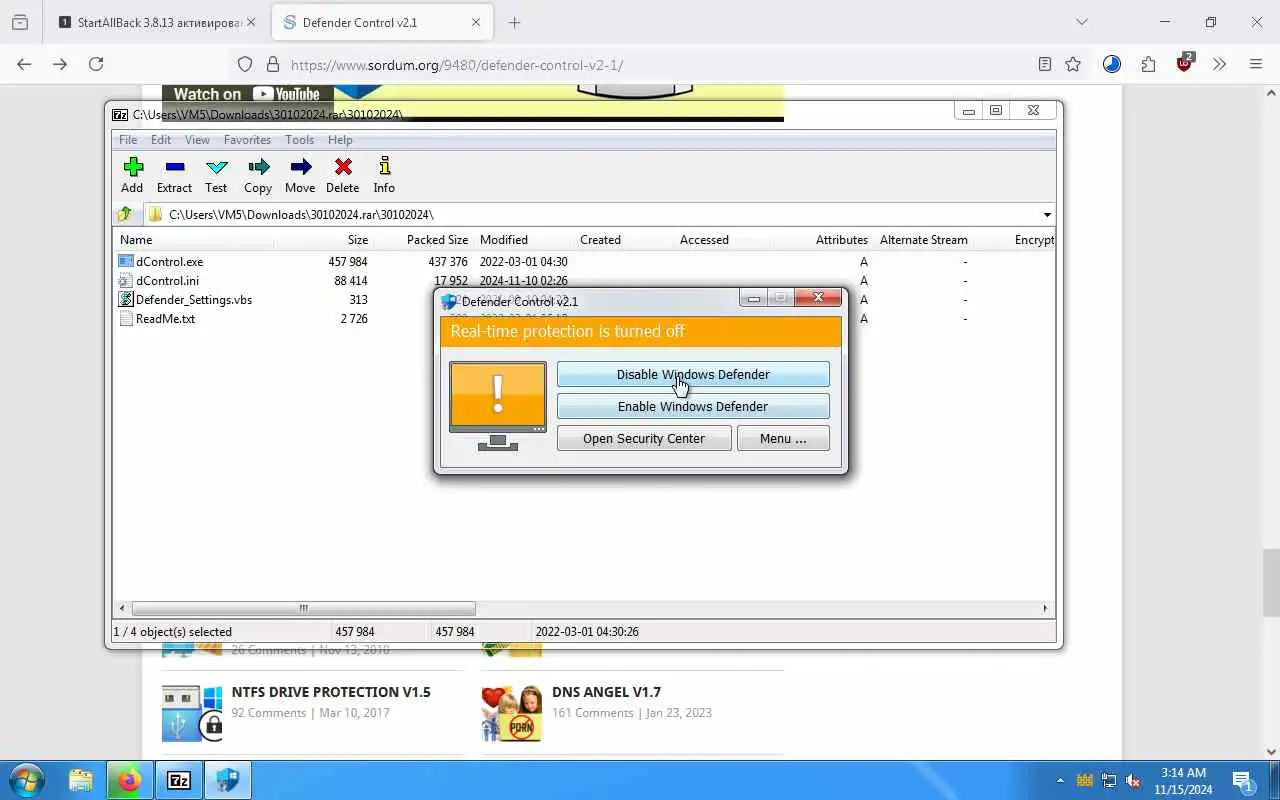Screen dimensions: 1280x800
Task: Open the Help menu in 7-Zip
Action: pyautogui.click(x=340, y=140)
